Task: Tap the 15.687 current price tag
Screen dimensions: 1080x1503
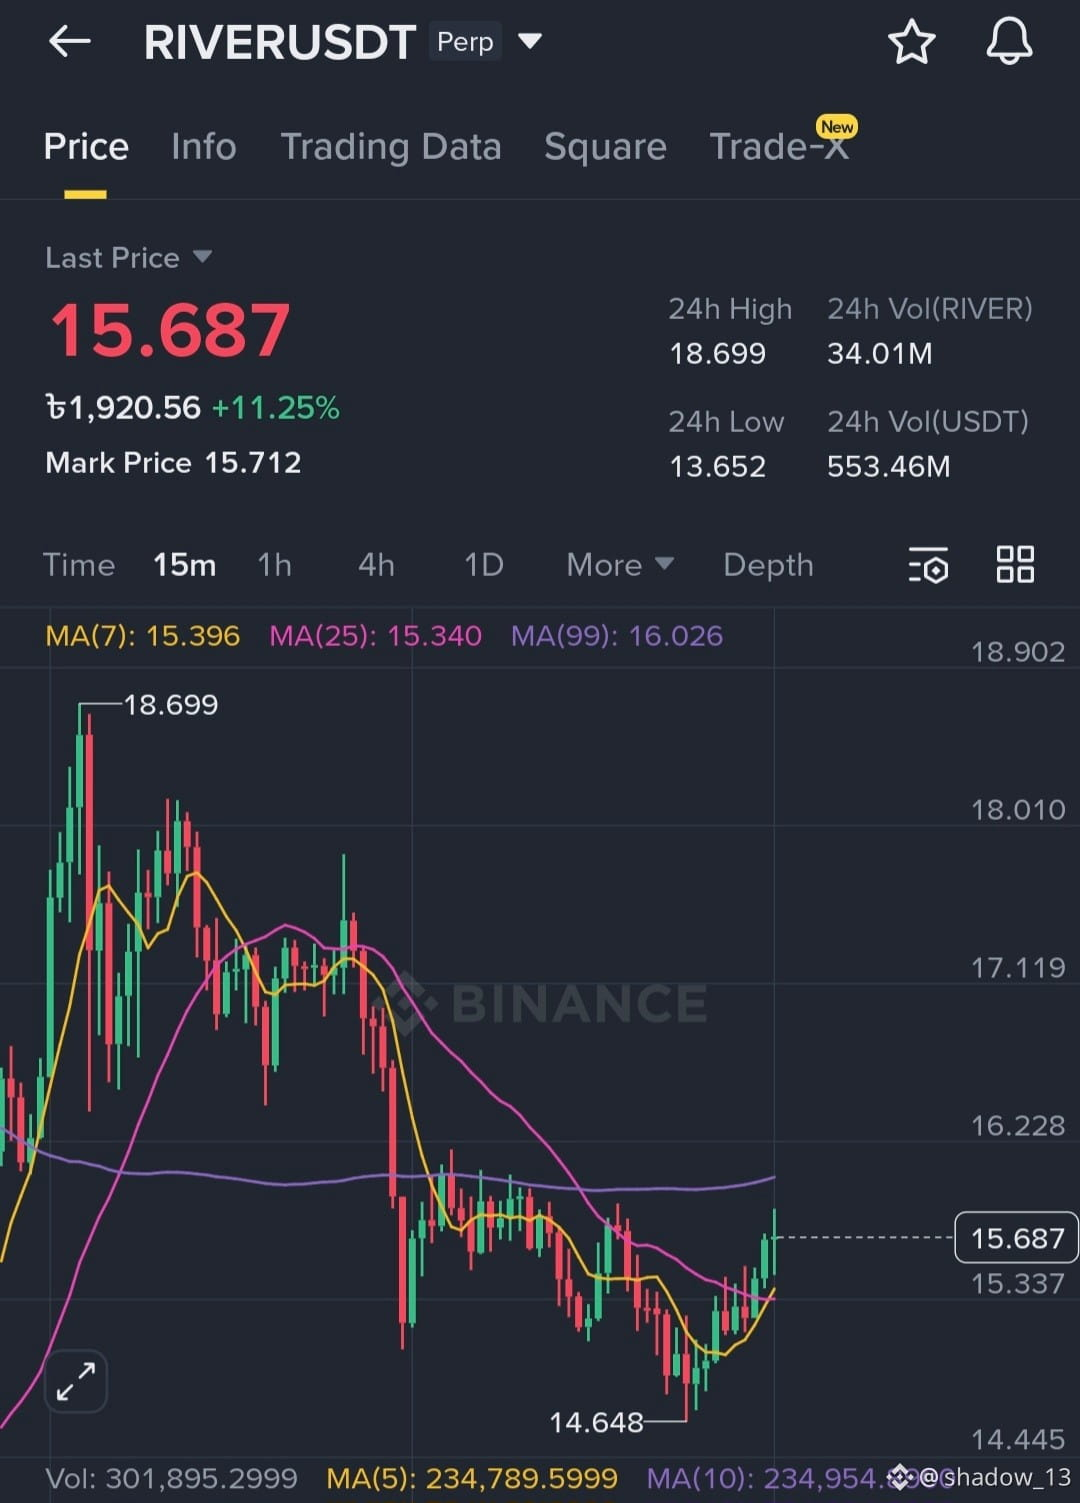Action: click(x=1017, y=1238)
